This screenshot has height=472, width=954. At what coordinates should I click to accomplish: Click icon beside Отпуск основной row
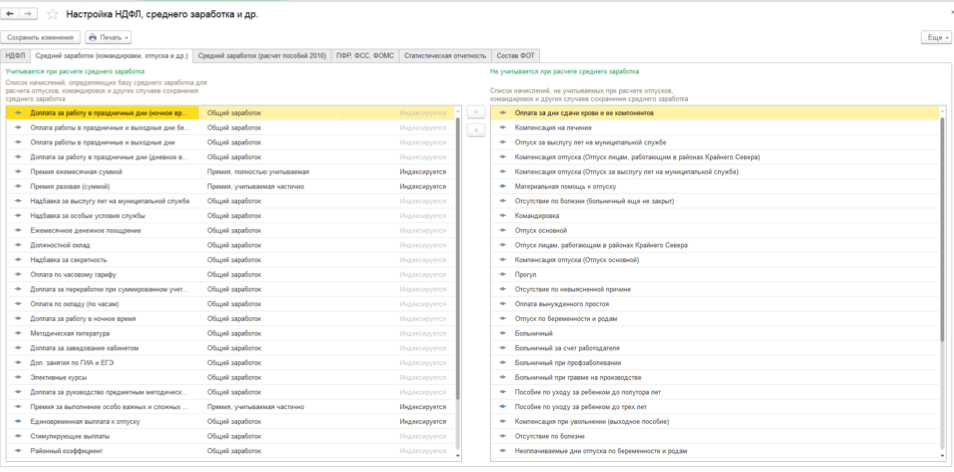pyautogui.click(x=503, y=231)
